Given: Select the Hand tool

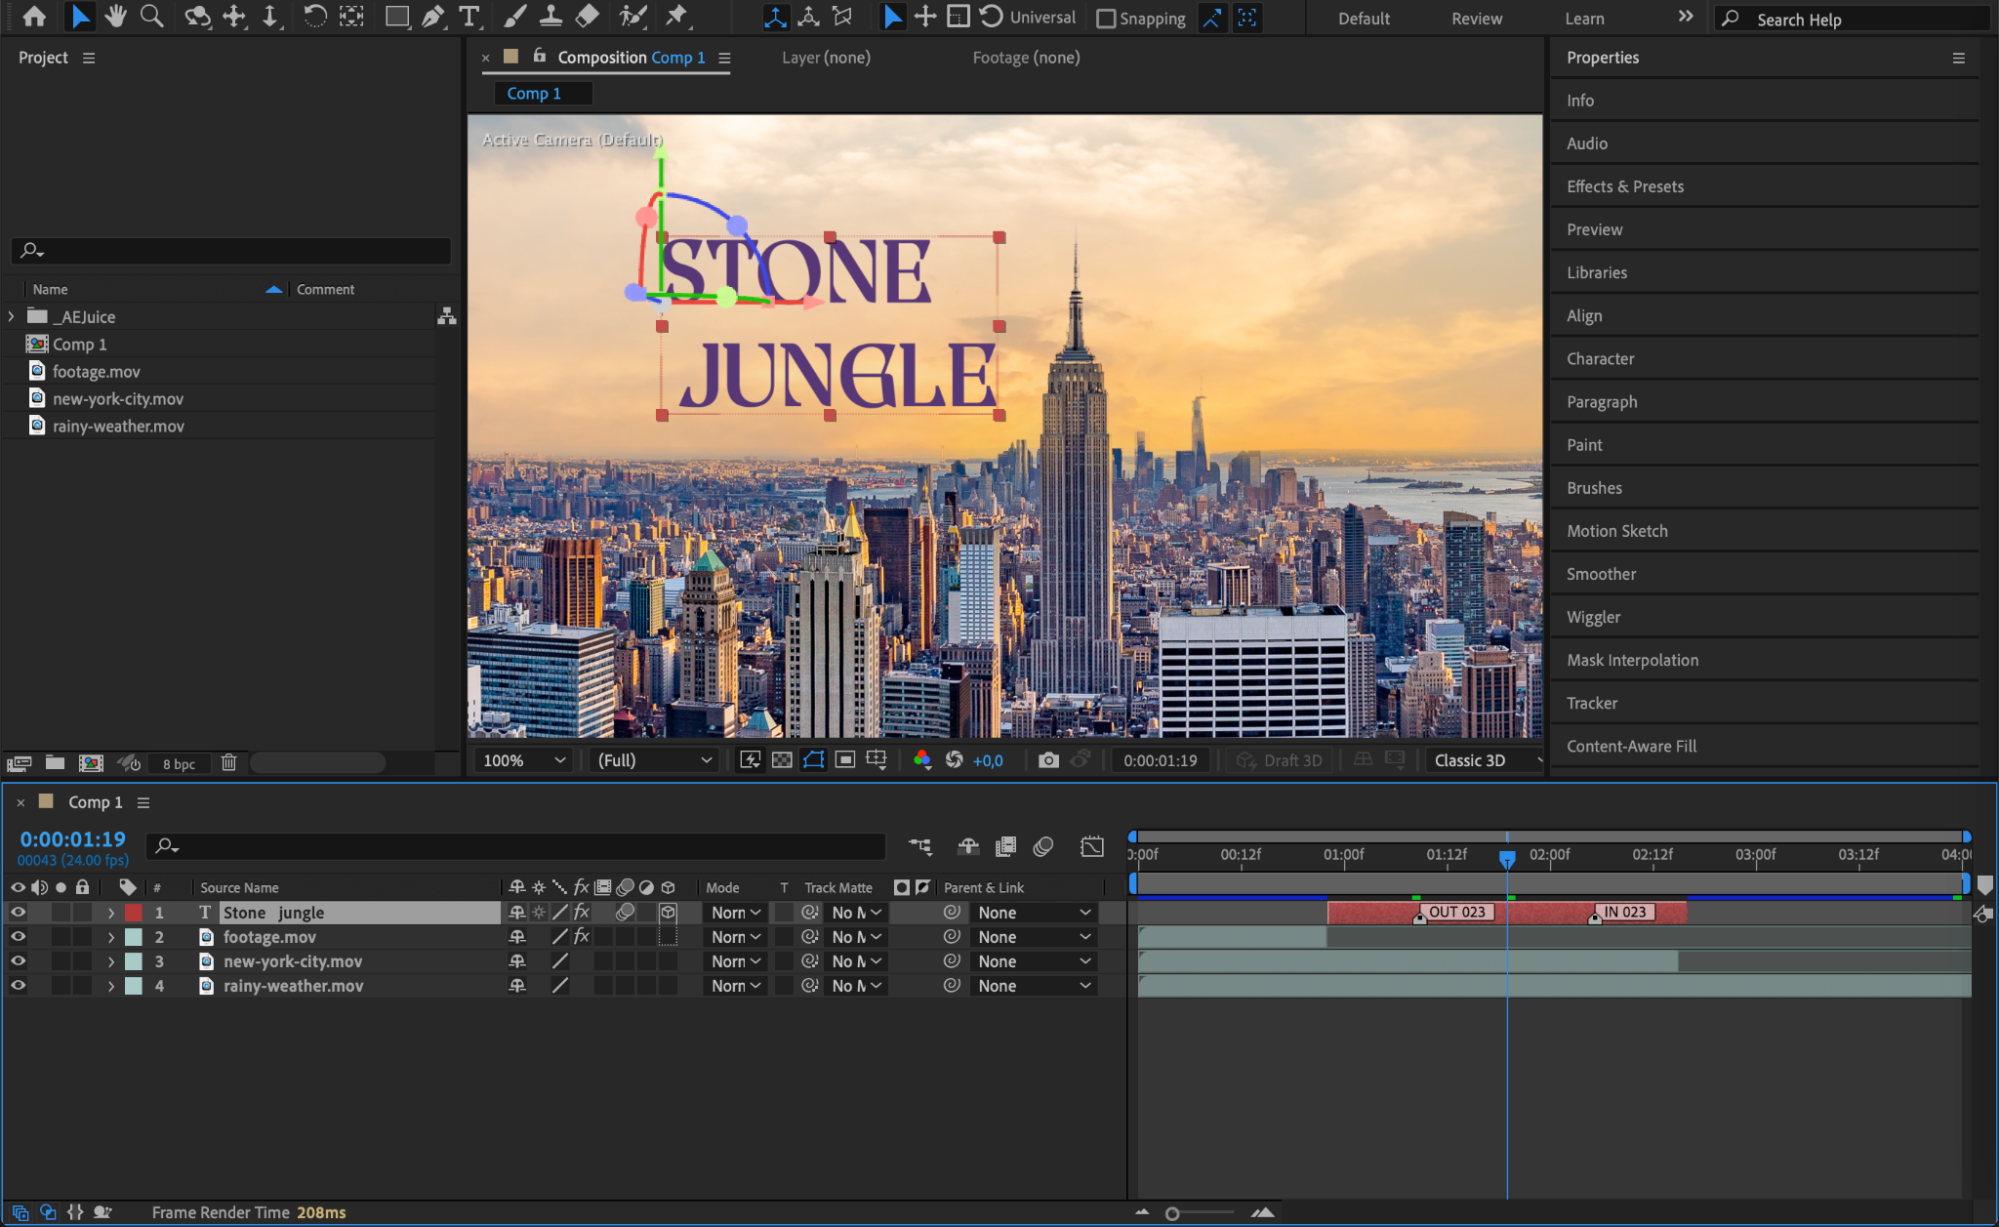Looking at the screenshot, I should pos(116,16).
